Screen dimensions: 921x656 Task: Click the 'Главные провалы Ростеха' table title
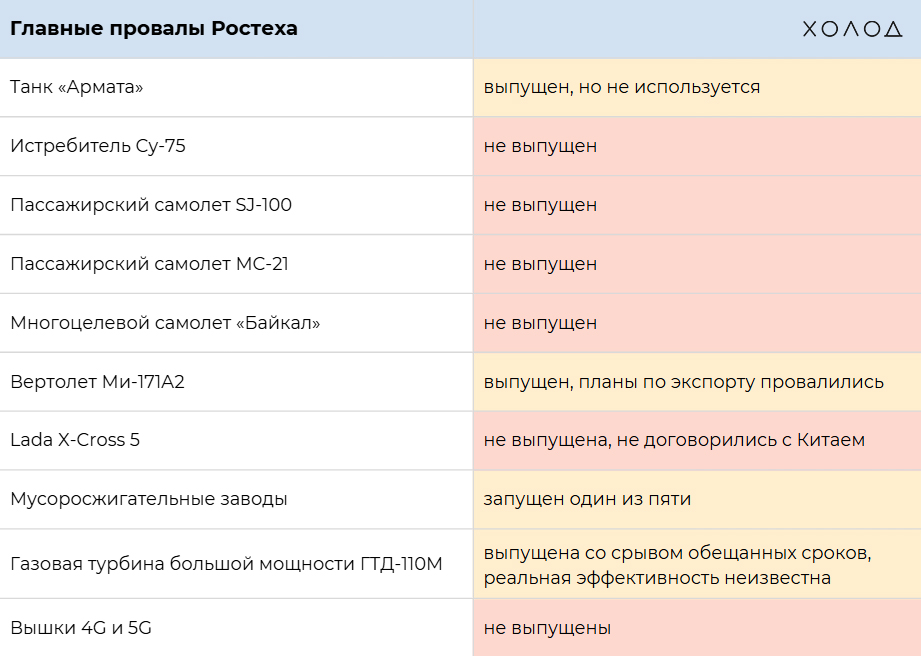pyautogui.click(x=154, y=28)
